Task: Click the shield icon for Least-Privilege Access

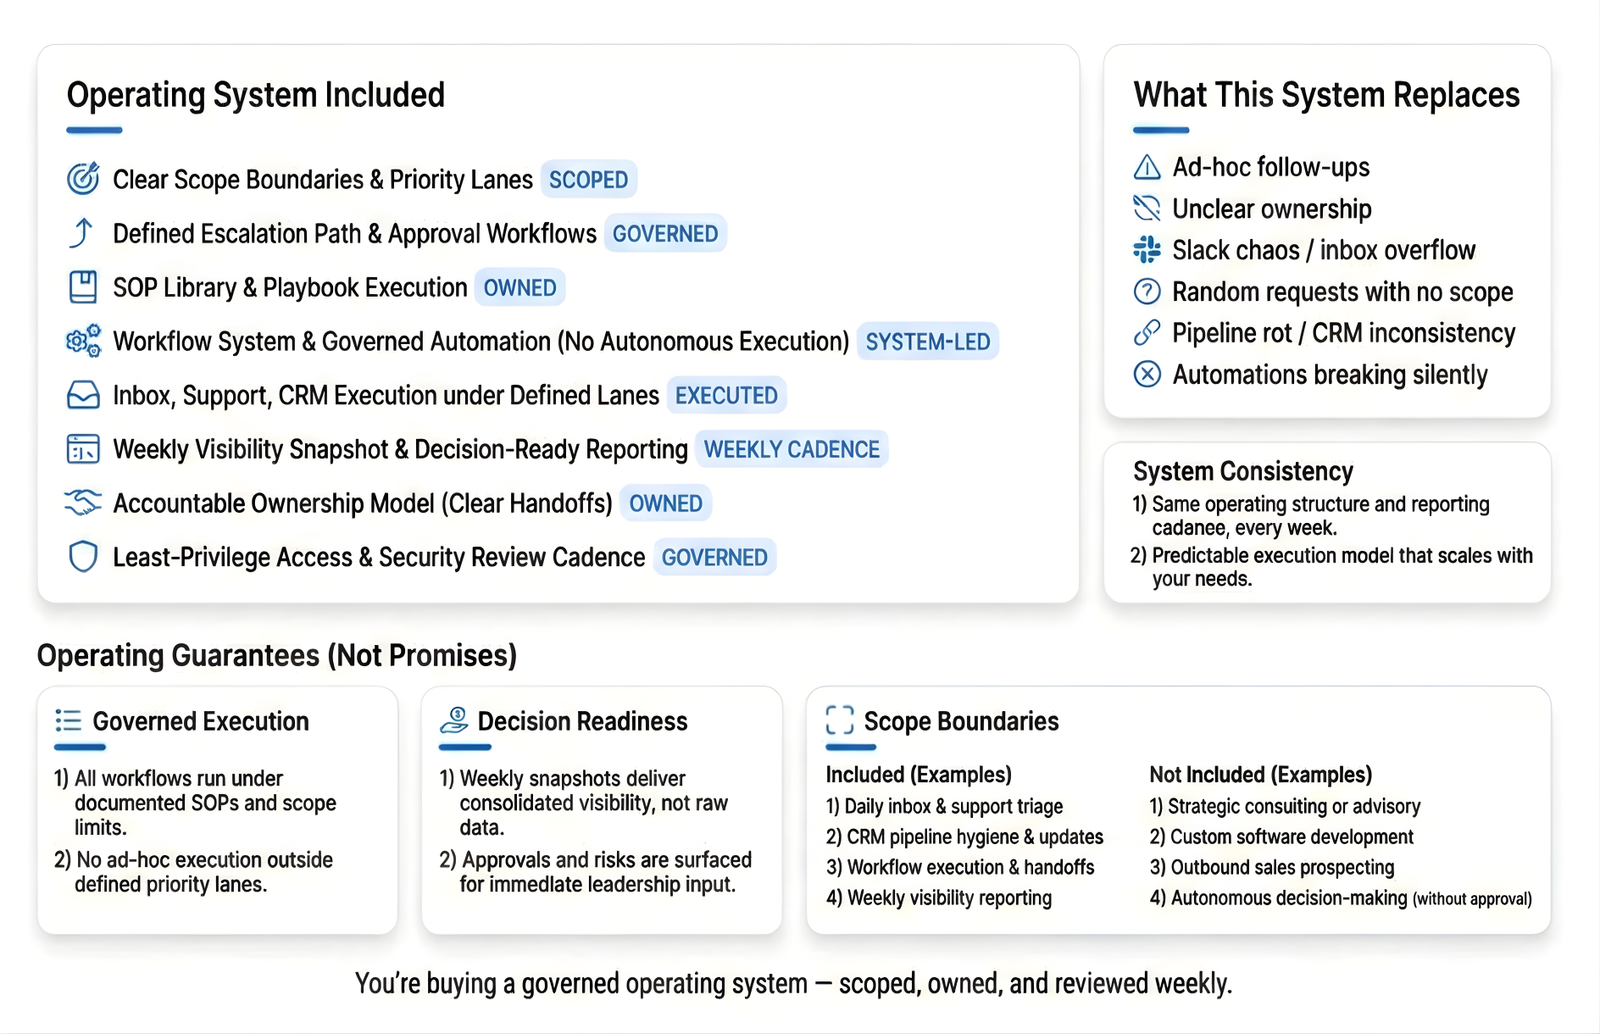Action: (x=83, y=556)
